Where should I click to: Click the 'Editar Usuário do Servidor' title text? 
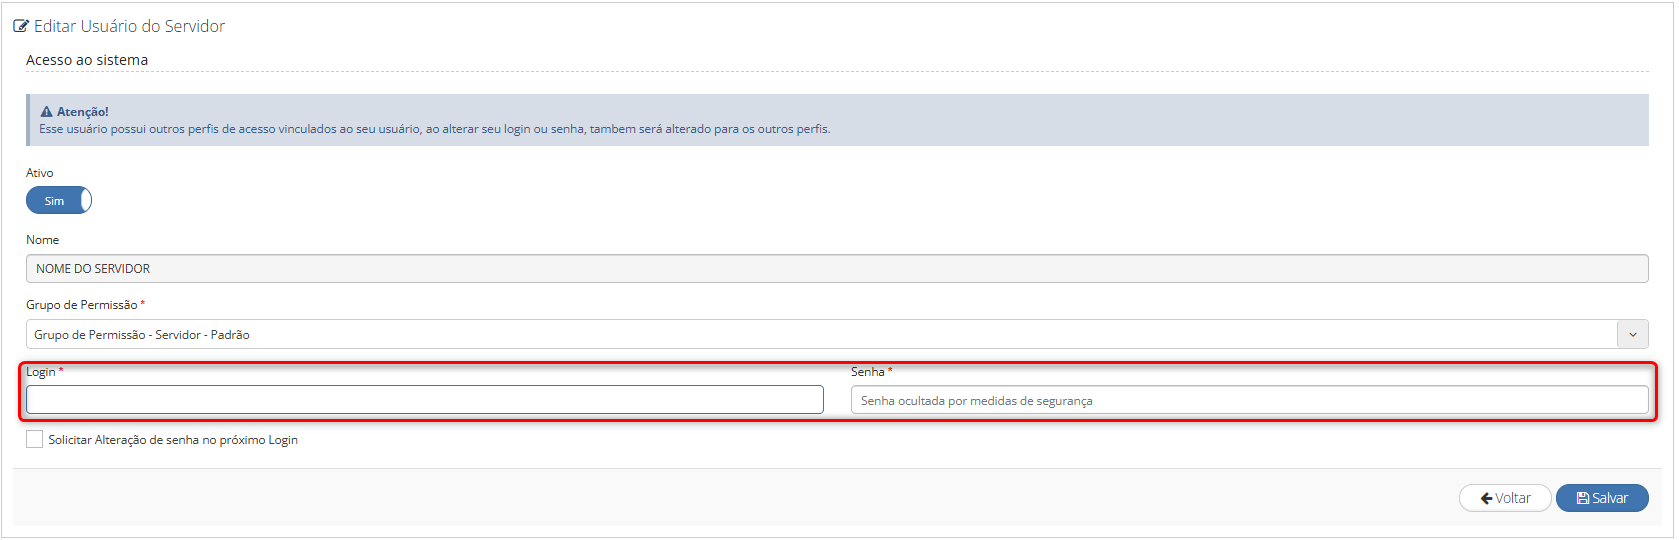(x=130, y=26)
